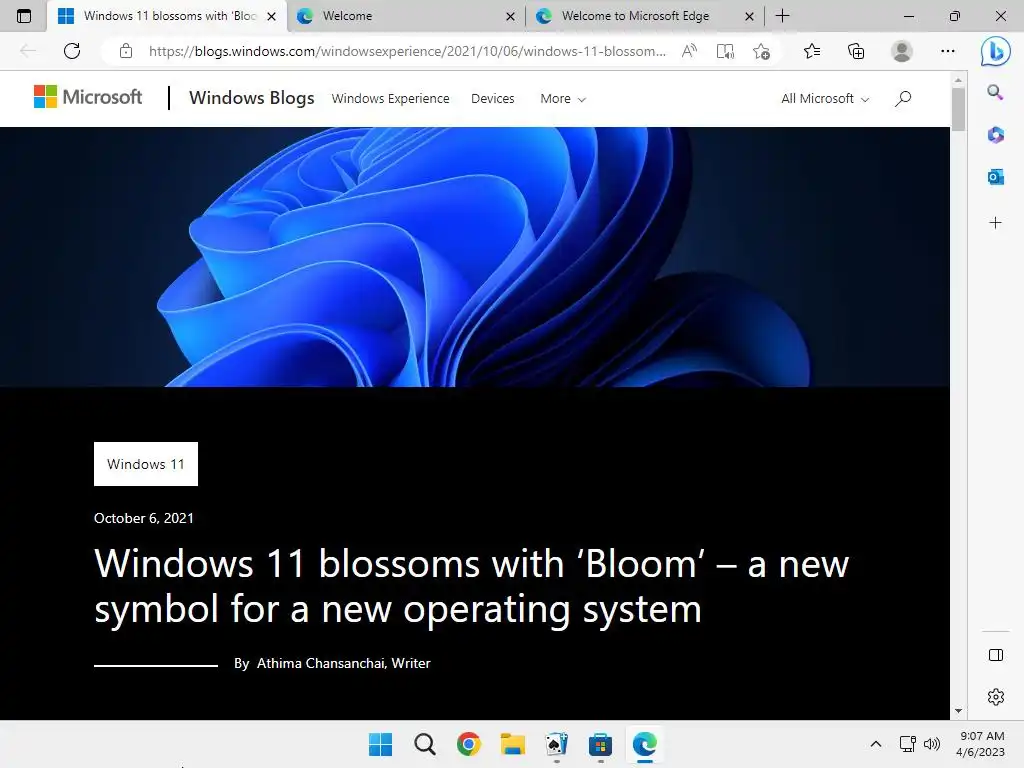Image resolution: width=1024 pixels, height=768 pixels.
Task: Enter Immersive Reader mode
Action: (725, 51)
